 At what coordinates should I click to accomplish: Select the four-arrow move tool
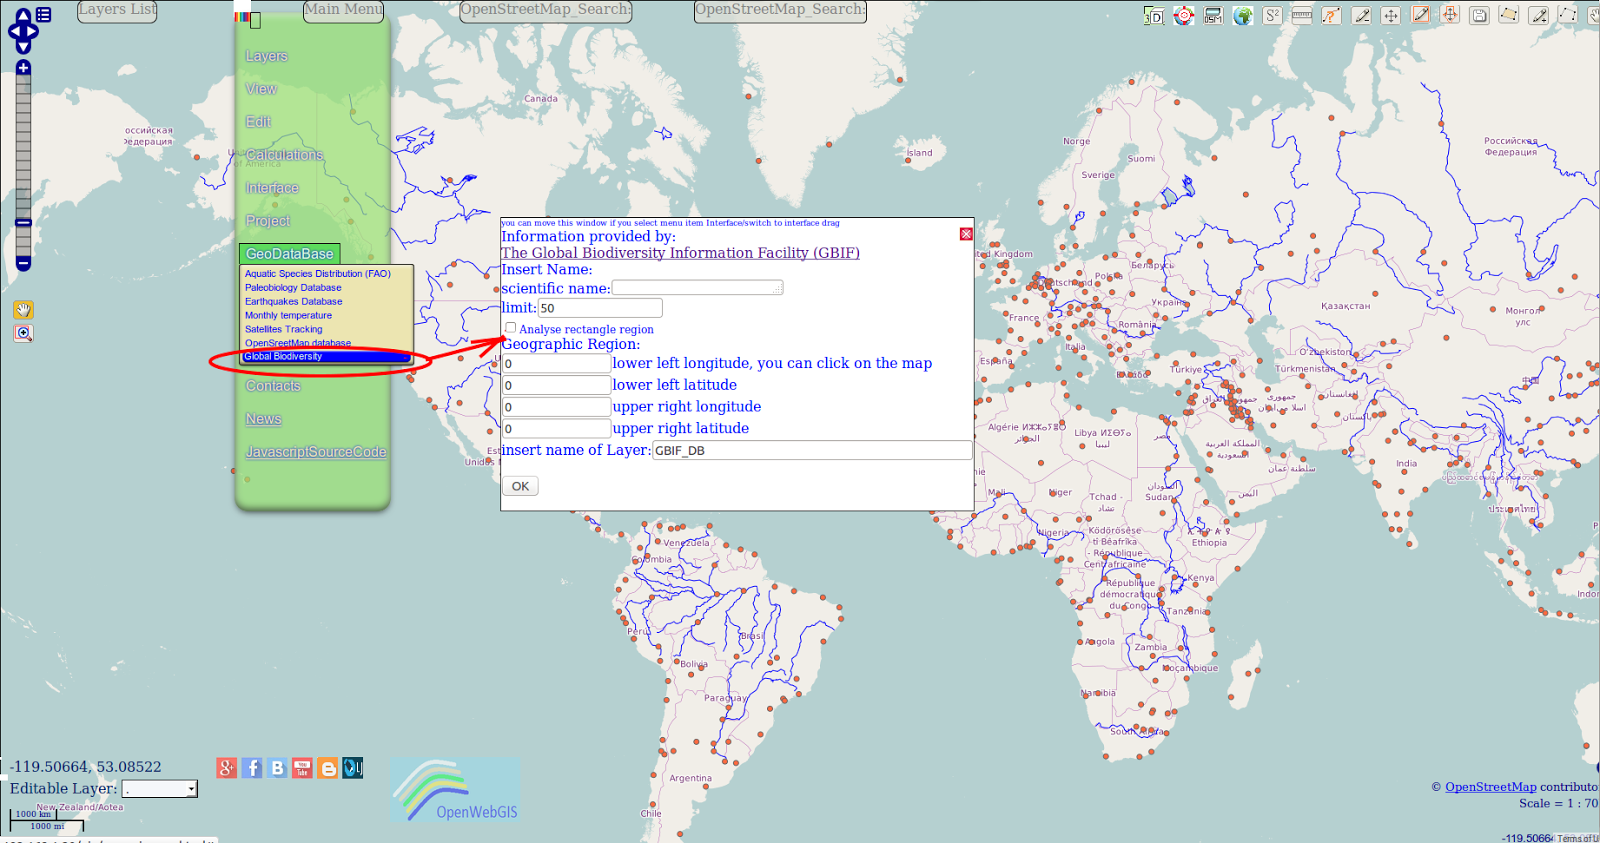click(1391, 16)
